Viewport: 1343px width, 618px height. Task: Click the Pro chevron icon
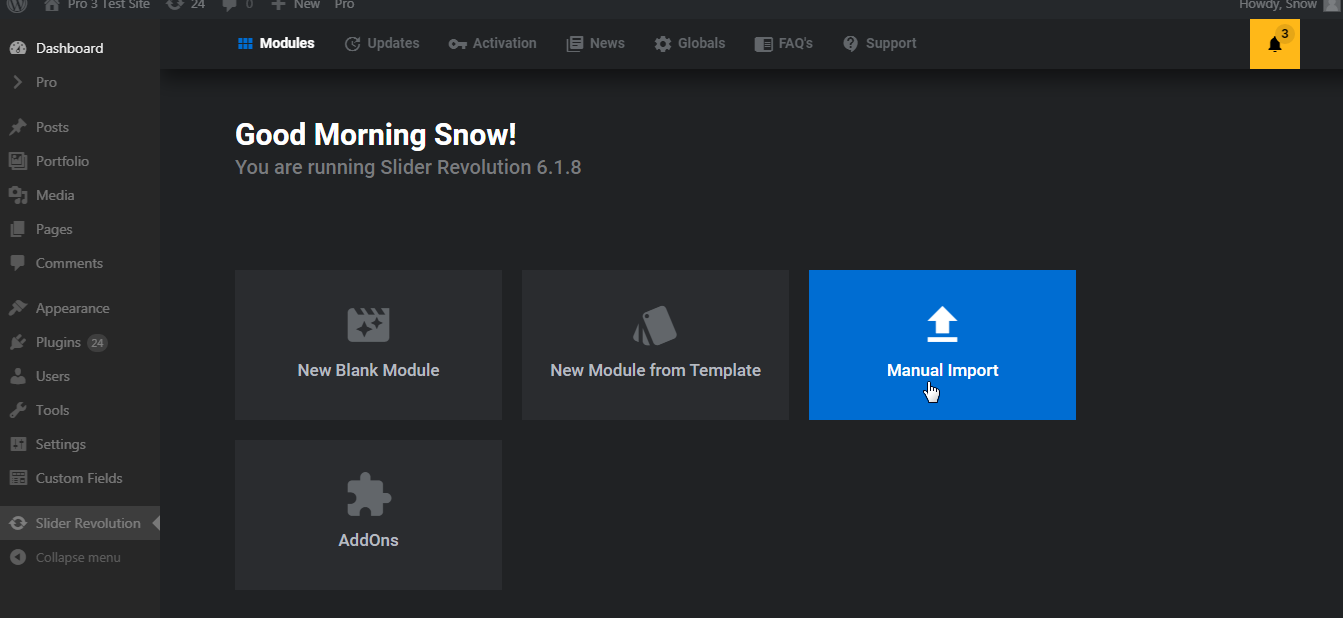tap(17, 82)
